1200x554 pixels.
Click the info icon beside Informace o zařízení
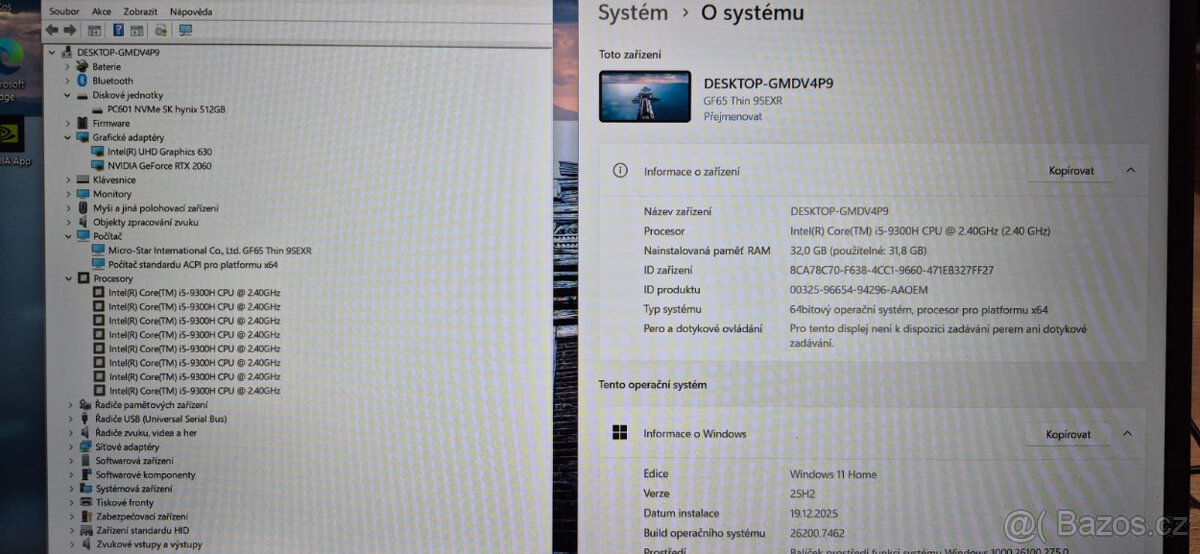[x=620, y=171]
